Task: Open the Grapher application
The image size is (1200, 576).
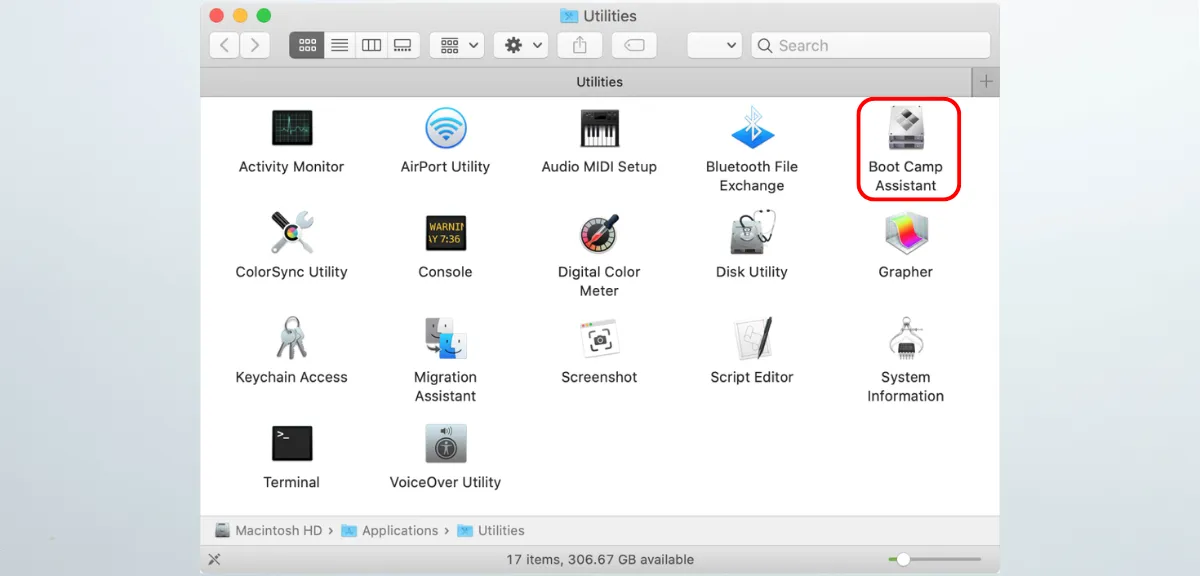Action: click(x=905, y=234)
